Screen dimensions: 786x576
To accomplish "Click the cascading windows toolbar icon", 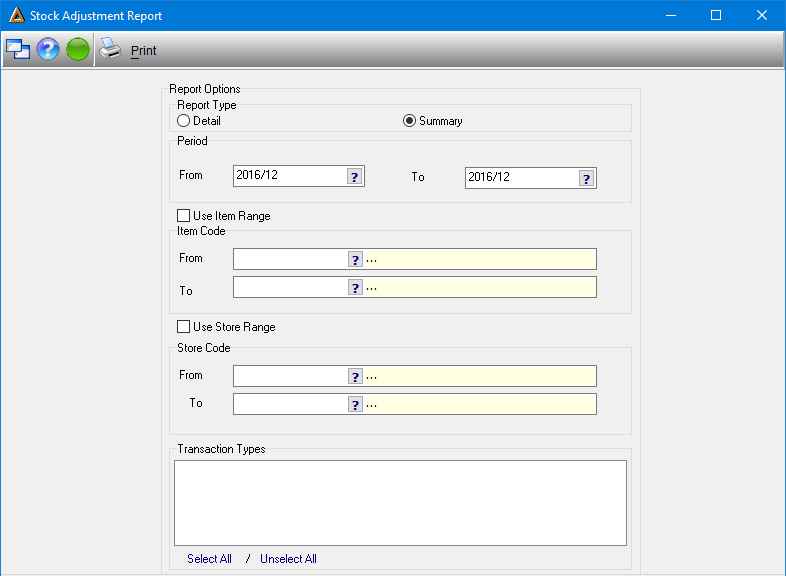I will (18, 49).
